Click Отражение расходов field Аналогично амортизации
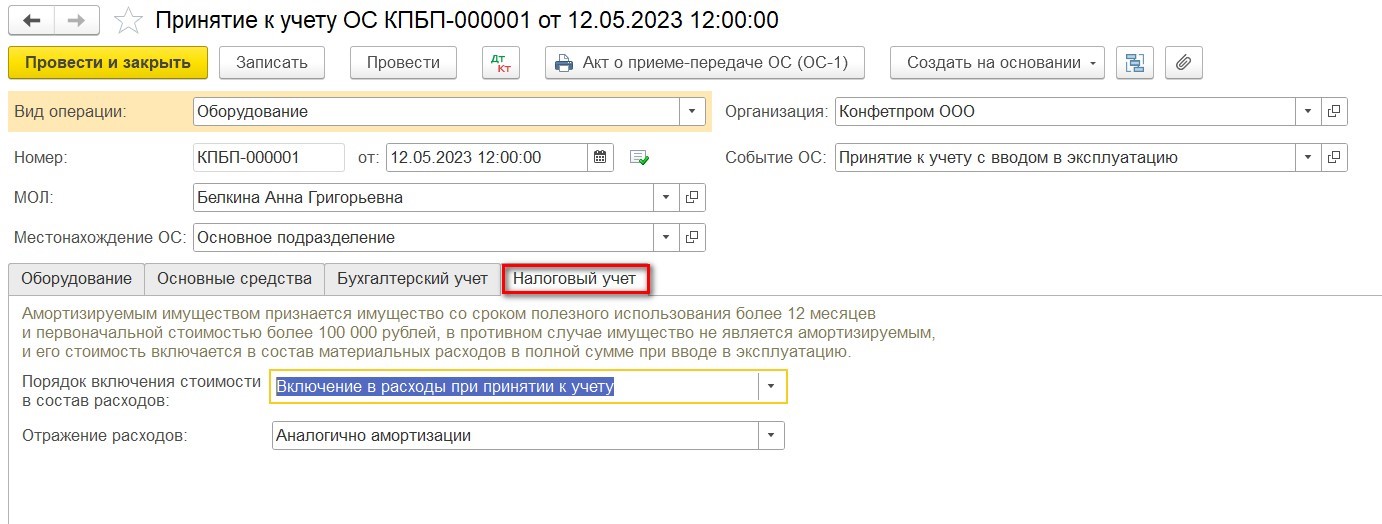Screen dimensions: 1382x524 [515, 436]
